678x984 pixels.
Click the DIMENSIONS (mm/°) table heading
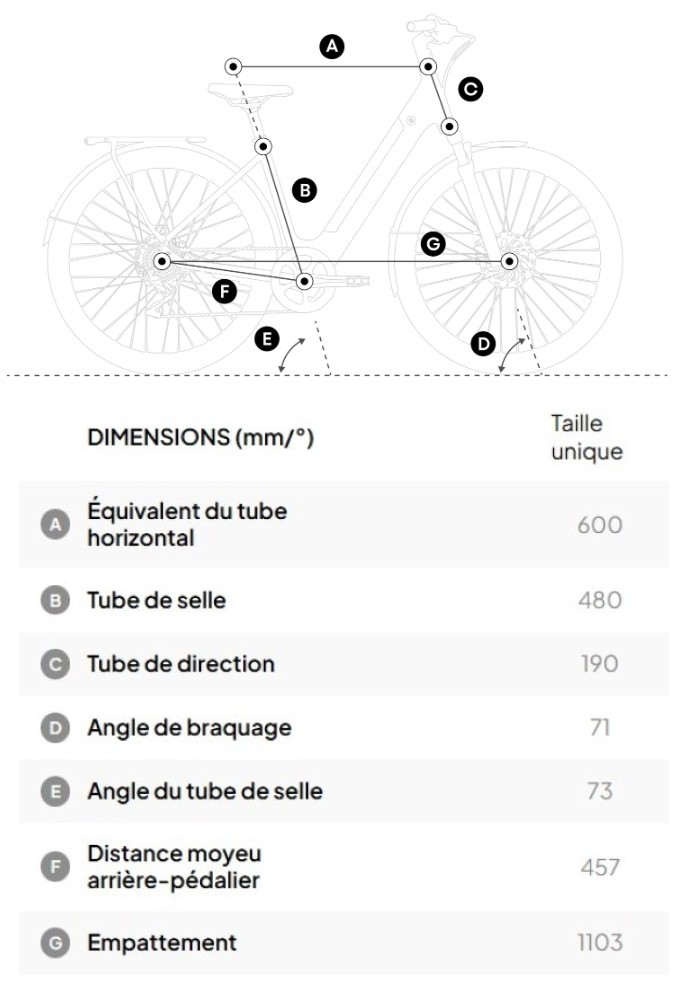click(x=201, y=438)
